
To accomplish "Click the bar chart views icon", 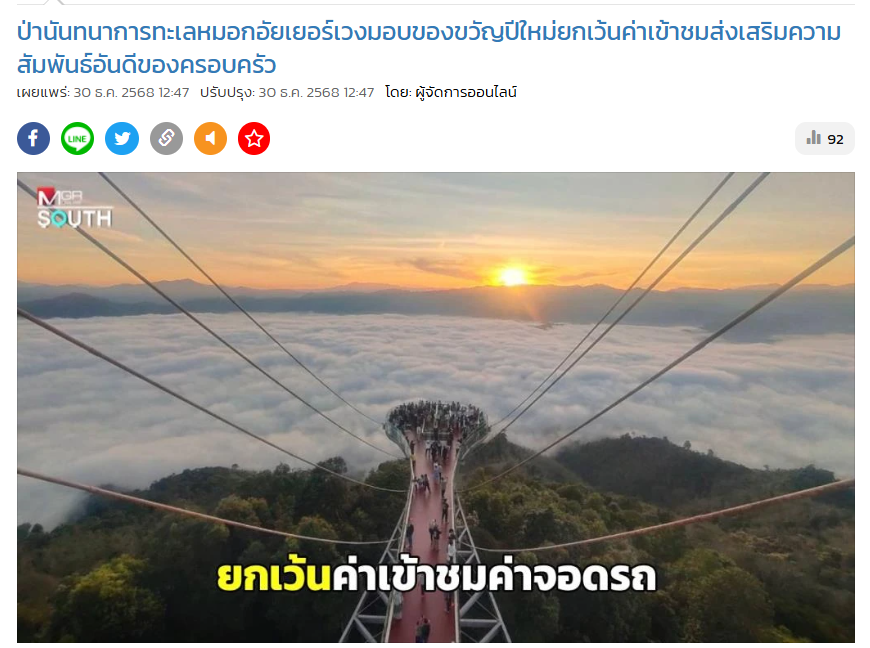I will (x=813, y=138).
